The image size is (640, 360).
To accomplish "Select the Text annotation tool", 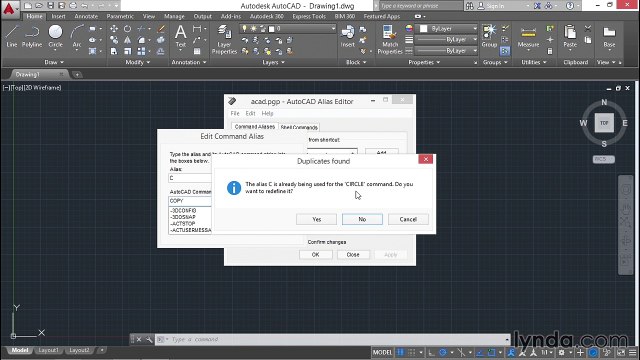I will pyautogui.click(x=180, y=36).
